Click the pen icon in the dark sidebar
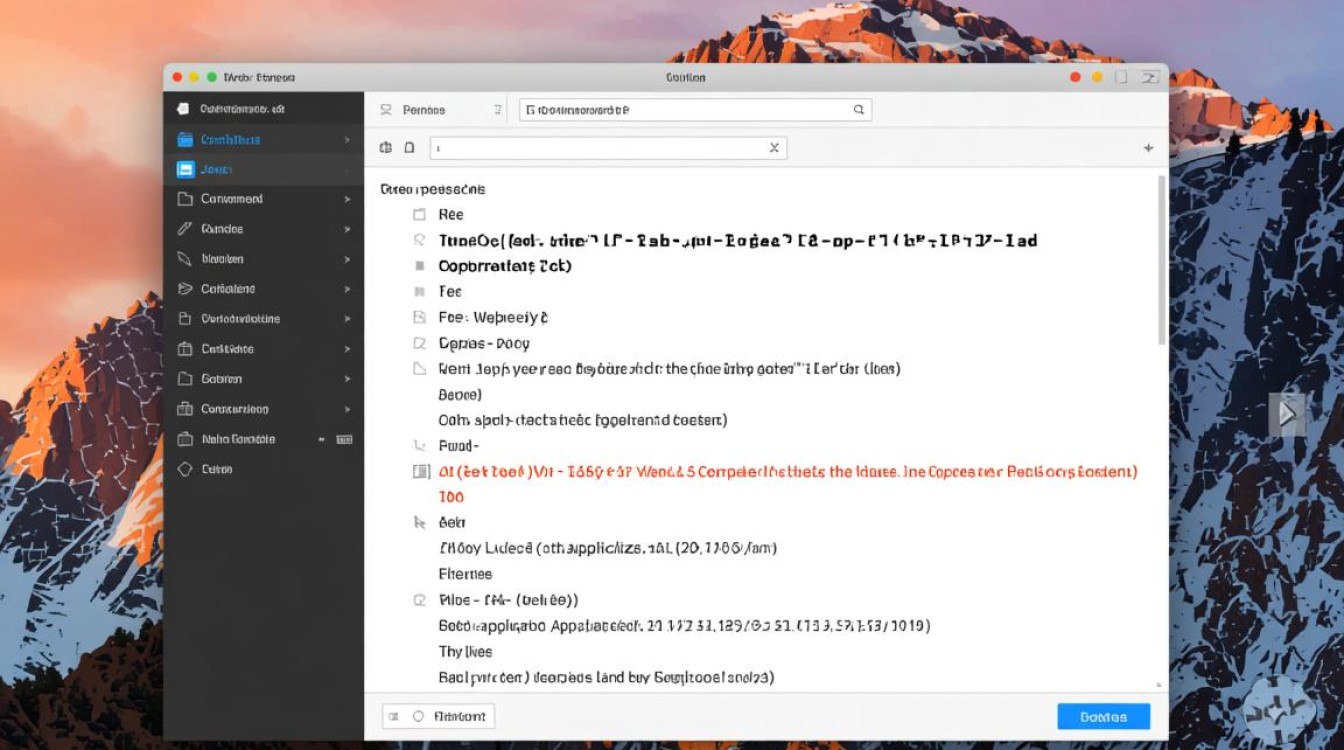Image resolution: width=1344 pixels, height=750 pixels. (x=184, y=229)
